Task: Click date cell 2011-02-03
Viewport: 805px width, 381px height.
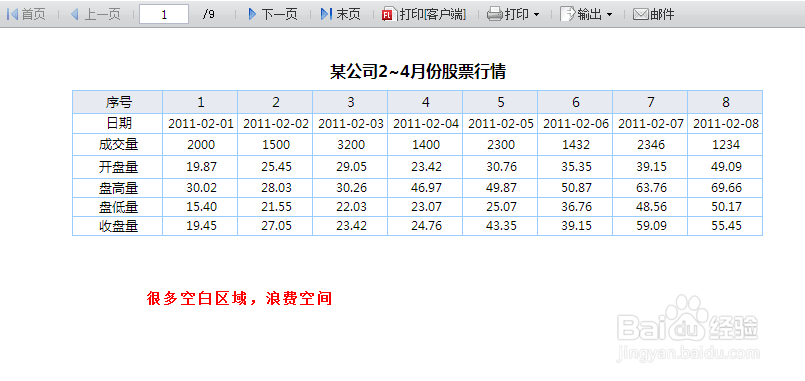Action: point(351,124)
